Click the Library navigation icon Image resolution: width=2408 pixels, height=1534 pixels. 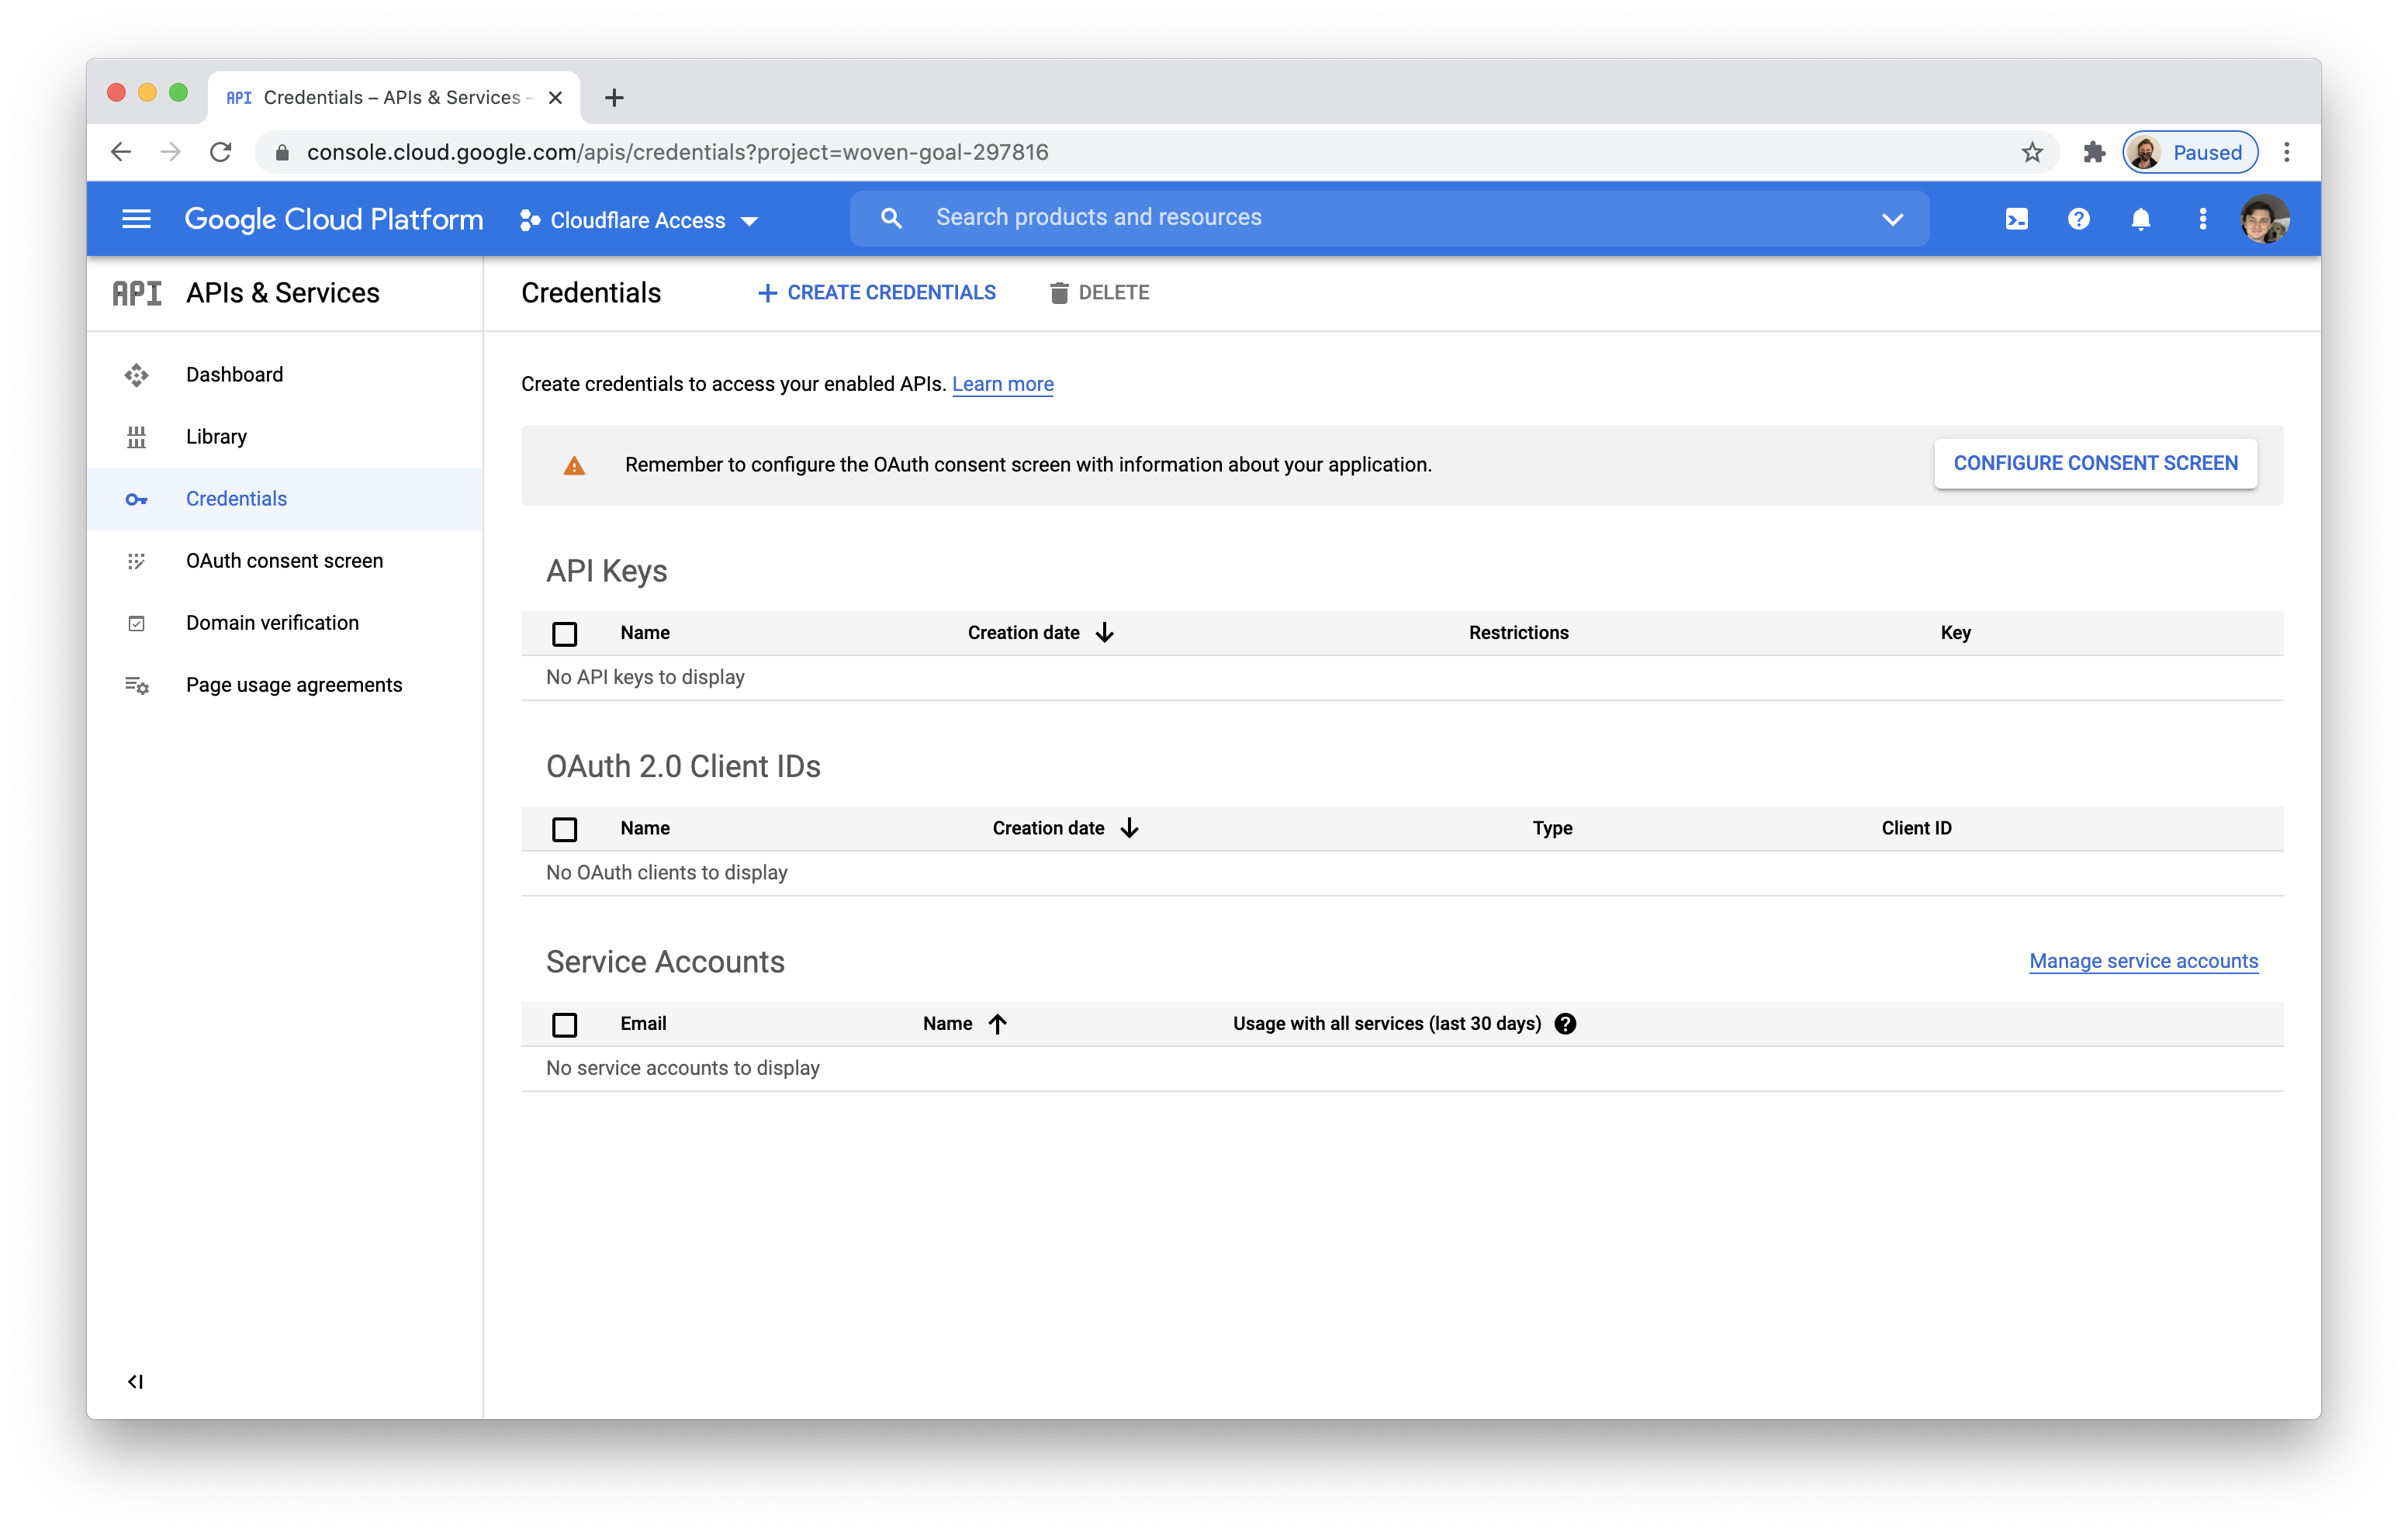137,435
